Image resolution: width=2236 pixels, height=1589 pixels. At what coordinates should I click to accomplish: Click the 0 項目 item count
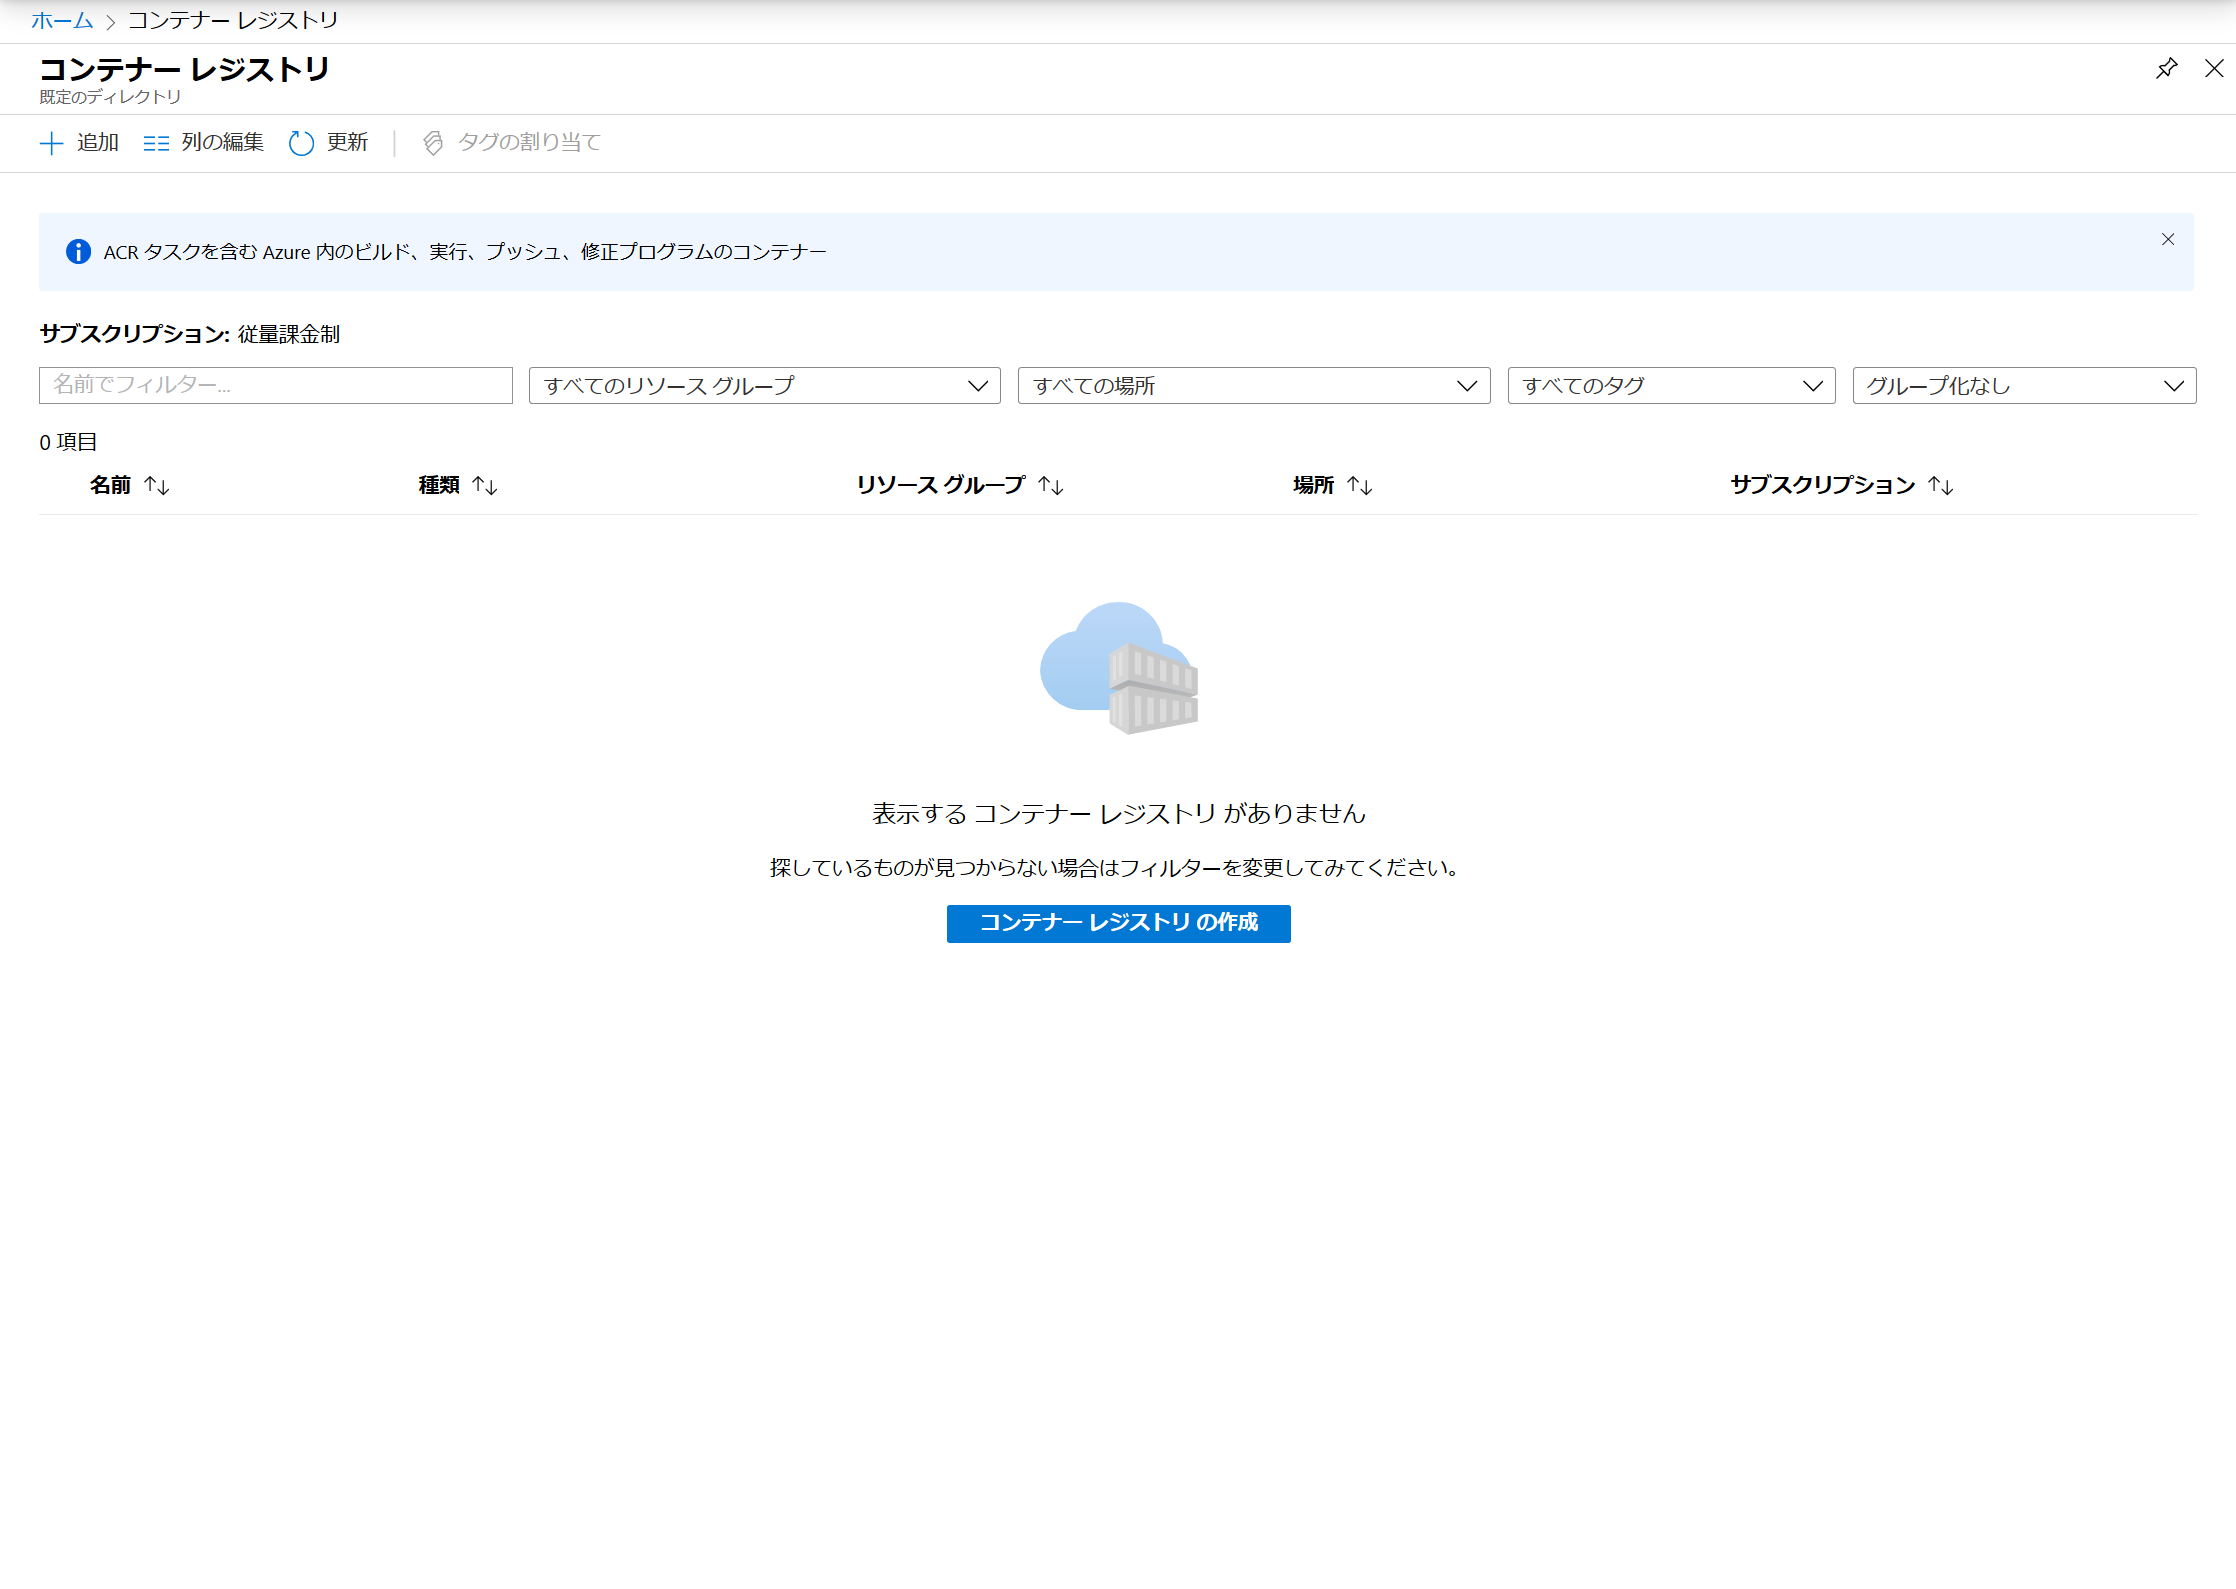coord(68,442)
